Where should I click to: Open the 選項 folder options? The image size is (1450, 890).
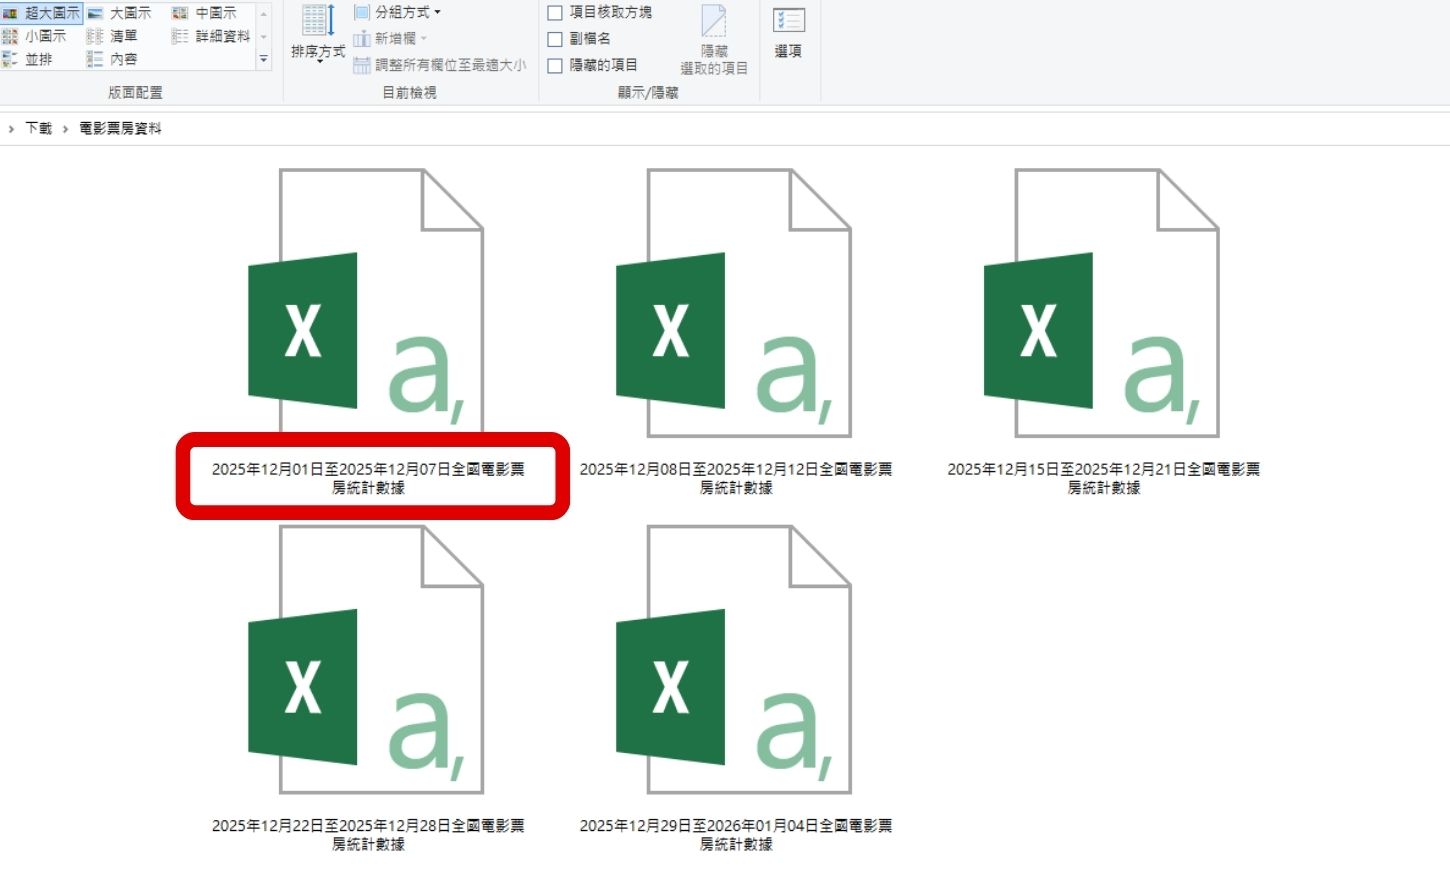tap(788, 37)
